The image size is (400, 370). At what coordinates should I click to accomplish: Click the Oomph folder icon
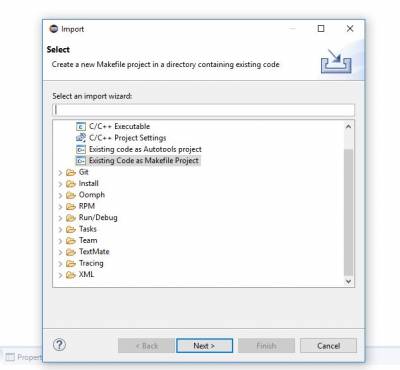tap(71, 195)
